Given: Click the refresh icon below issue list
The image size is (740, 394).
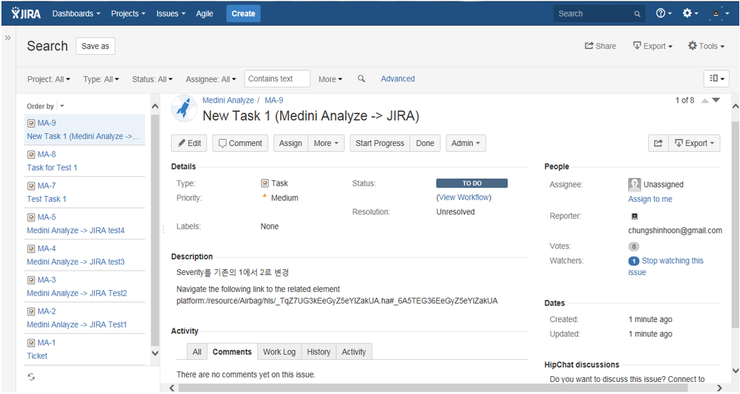Looking at the screenshot, I should tap(31, 377).
